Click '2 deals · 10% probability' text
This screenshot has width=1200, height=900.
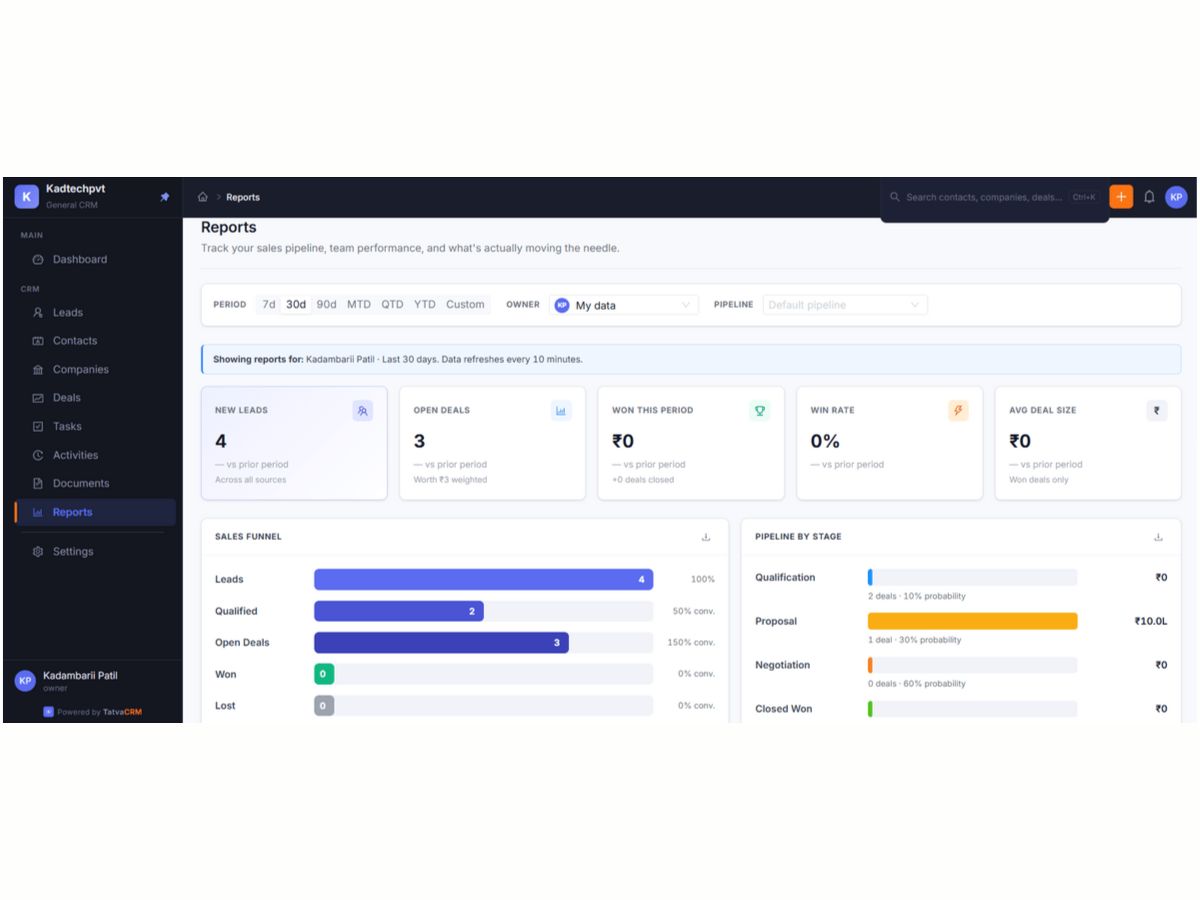click(x=917, y=596)
